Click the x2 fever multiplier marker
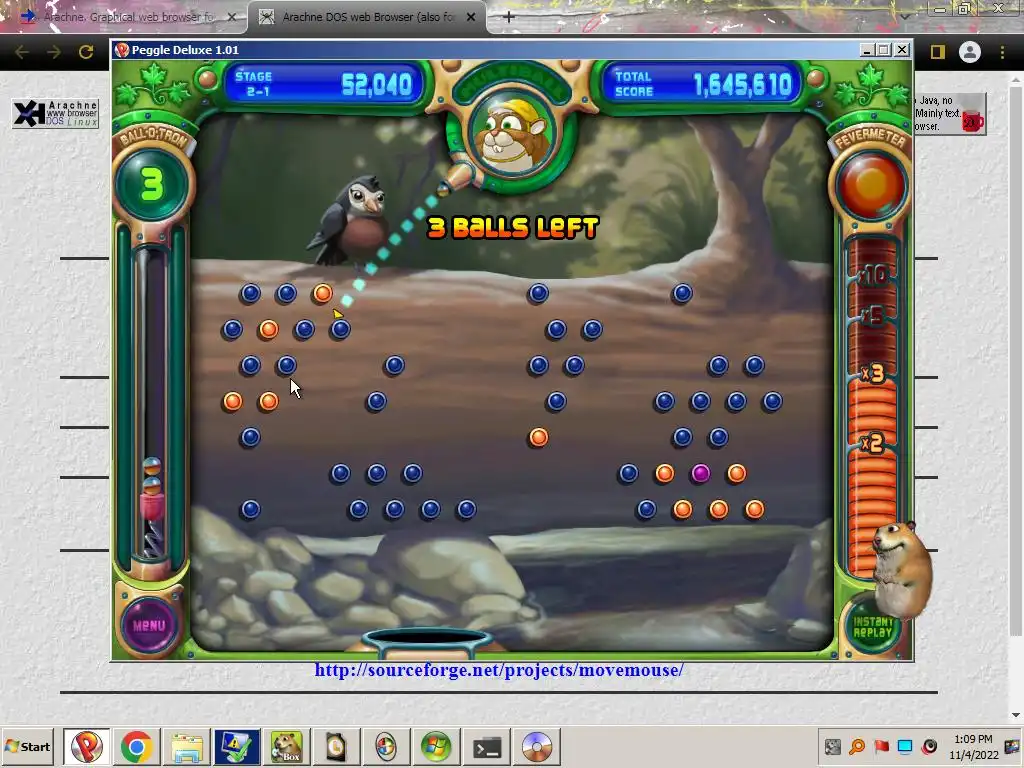 872,443
